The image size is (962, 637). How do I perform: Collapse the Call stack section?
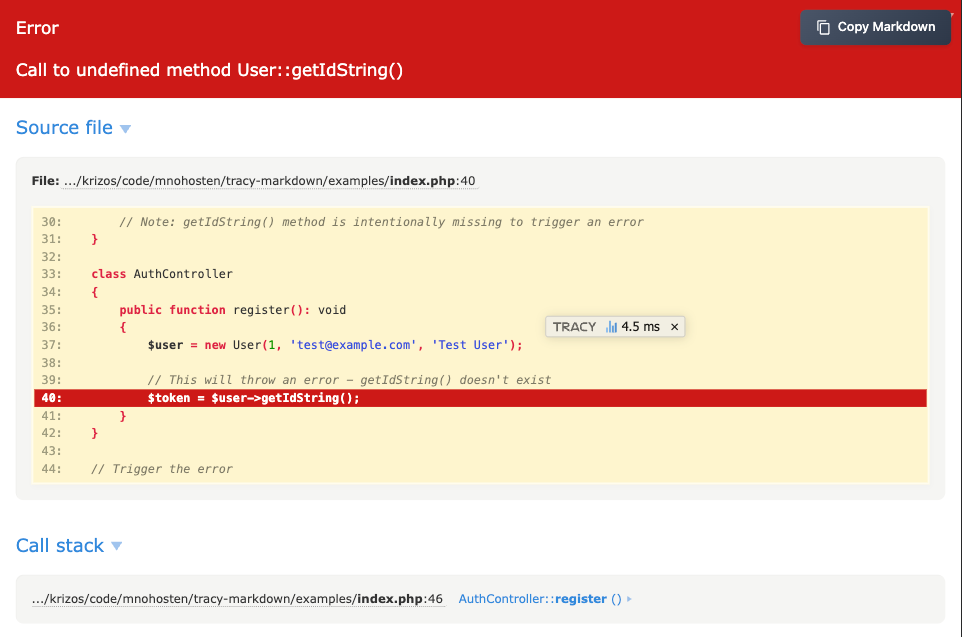click(118, 546)
